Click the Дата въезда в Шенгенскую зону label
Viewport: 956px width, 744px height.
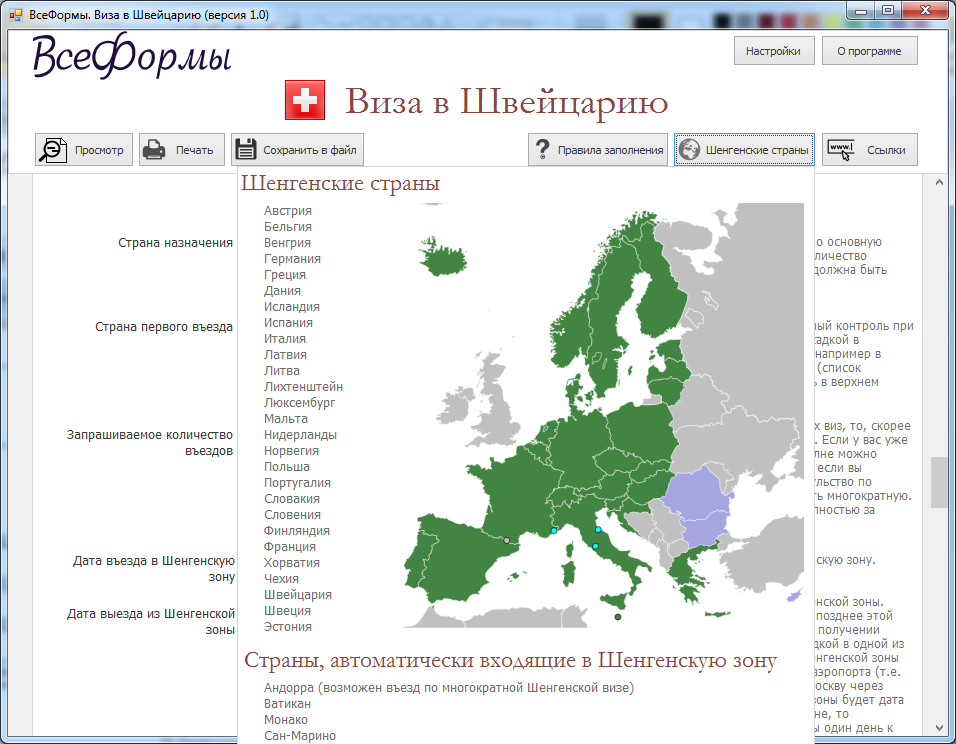click(x=154, y=568)
